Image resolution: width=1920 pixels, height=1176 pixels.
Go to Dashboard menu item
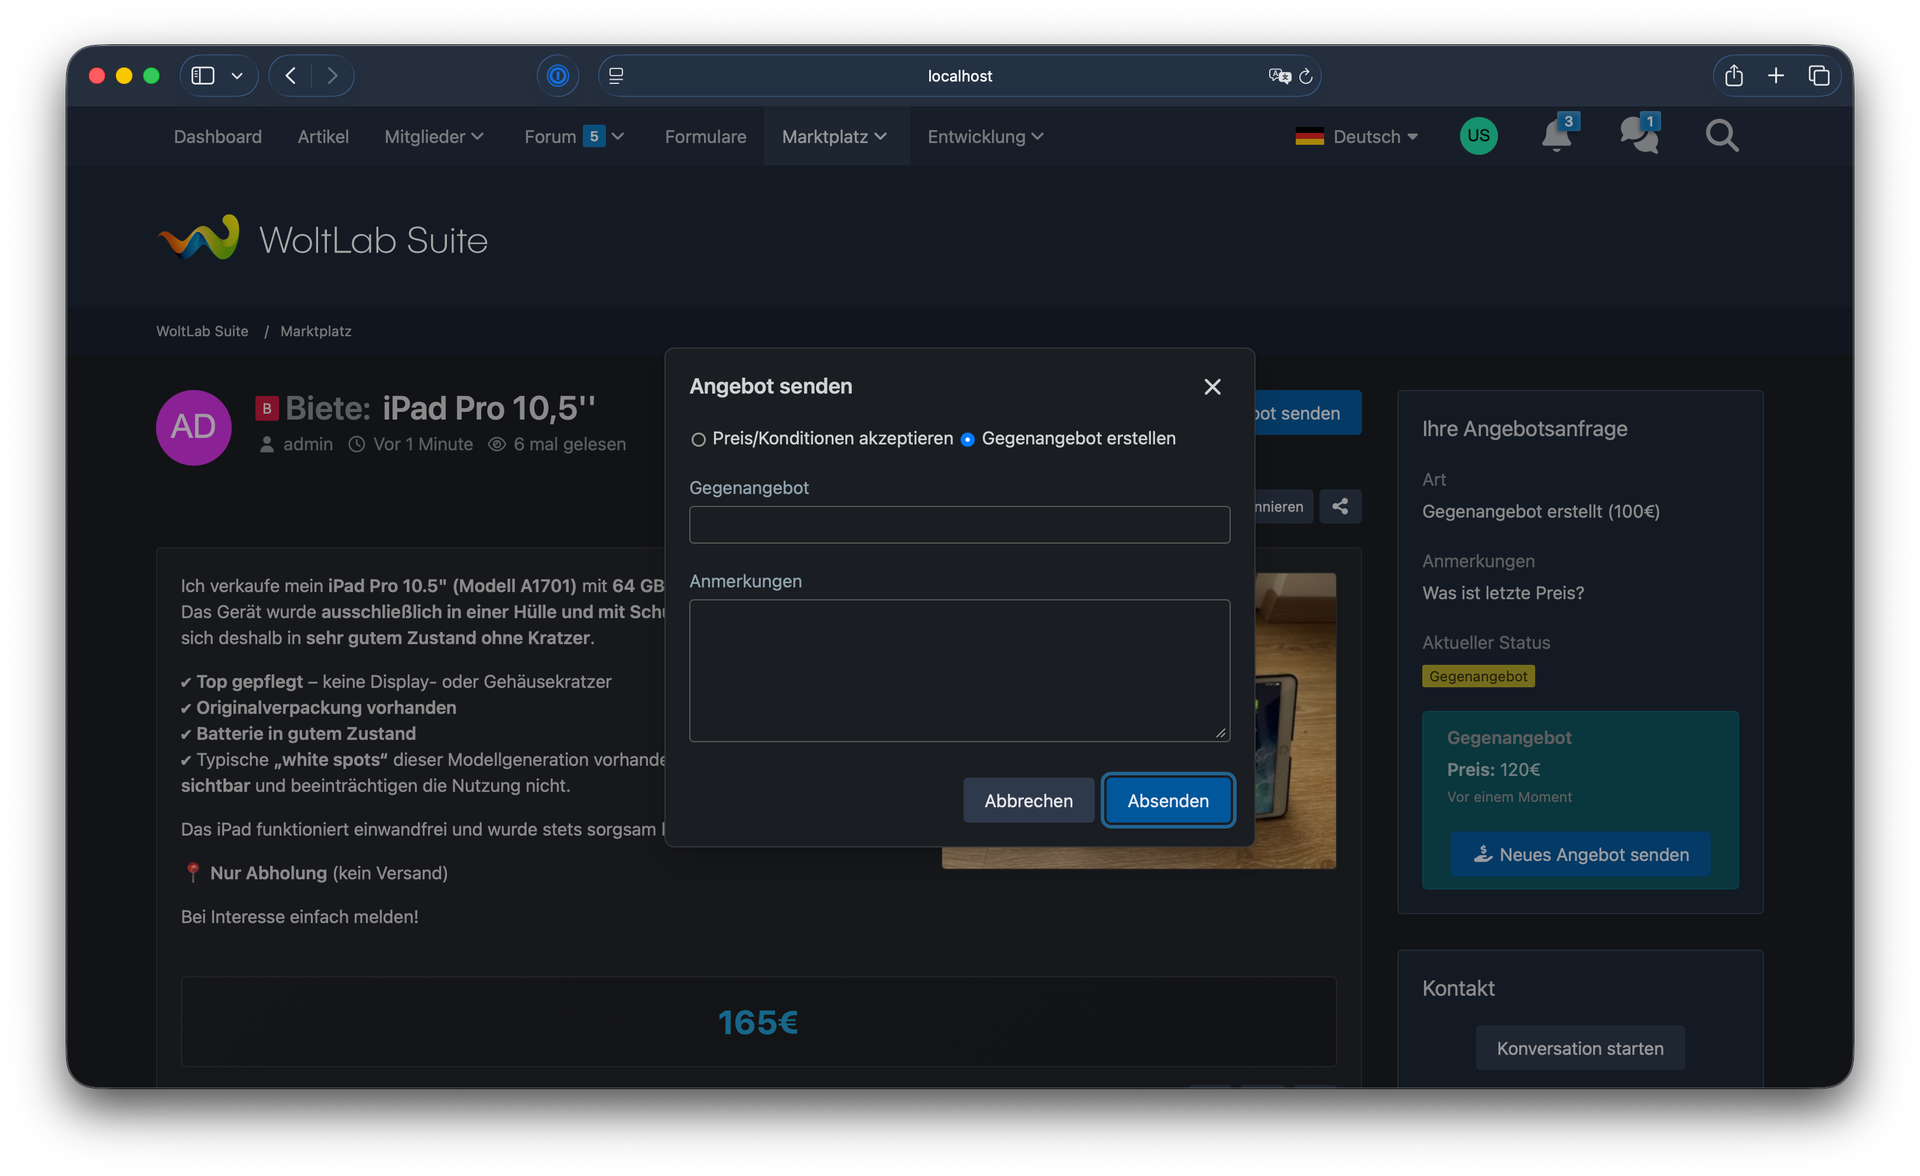coord(217,137)
